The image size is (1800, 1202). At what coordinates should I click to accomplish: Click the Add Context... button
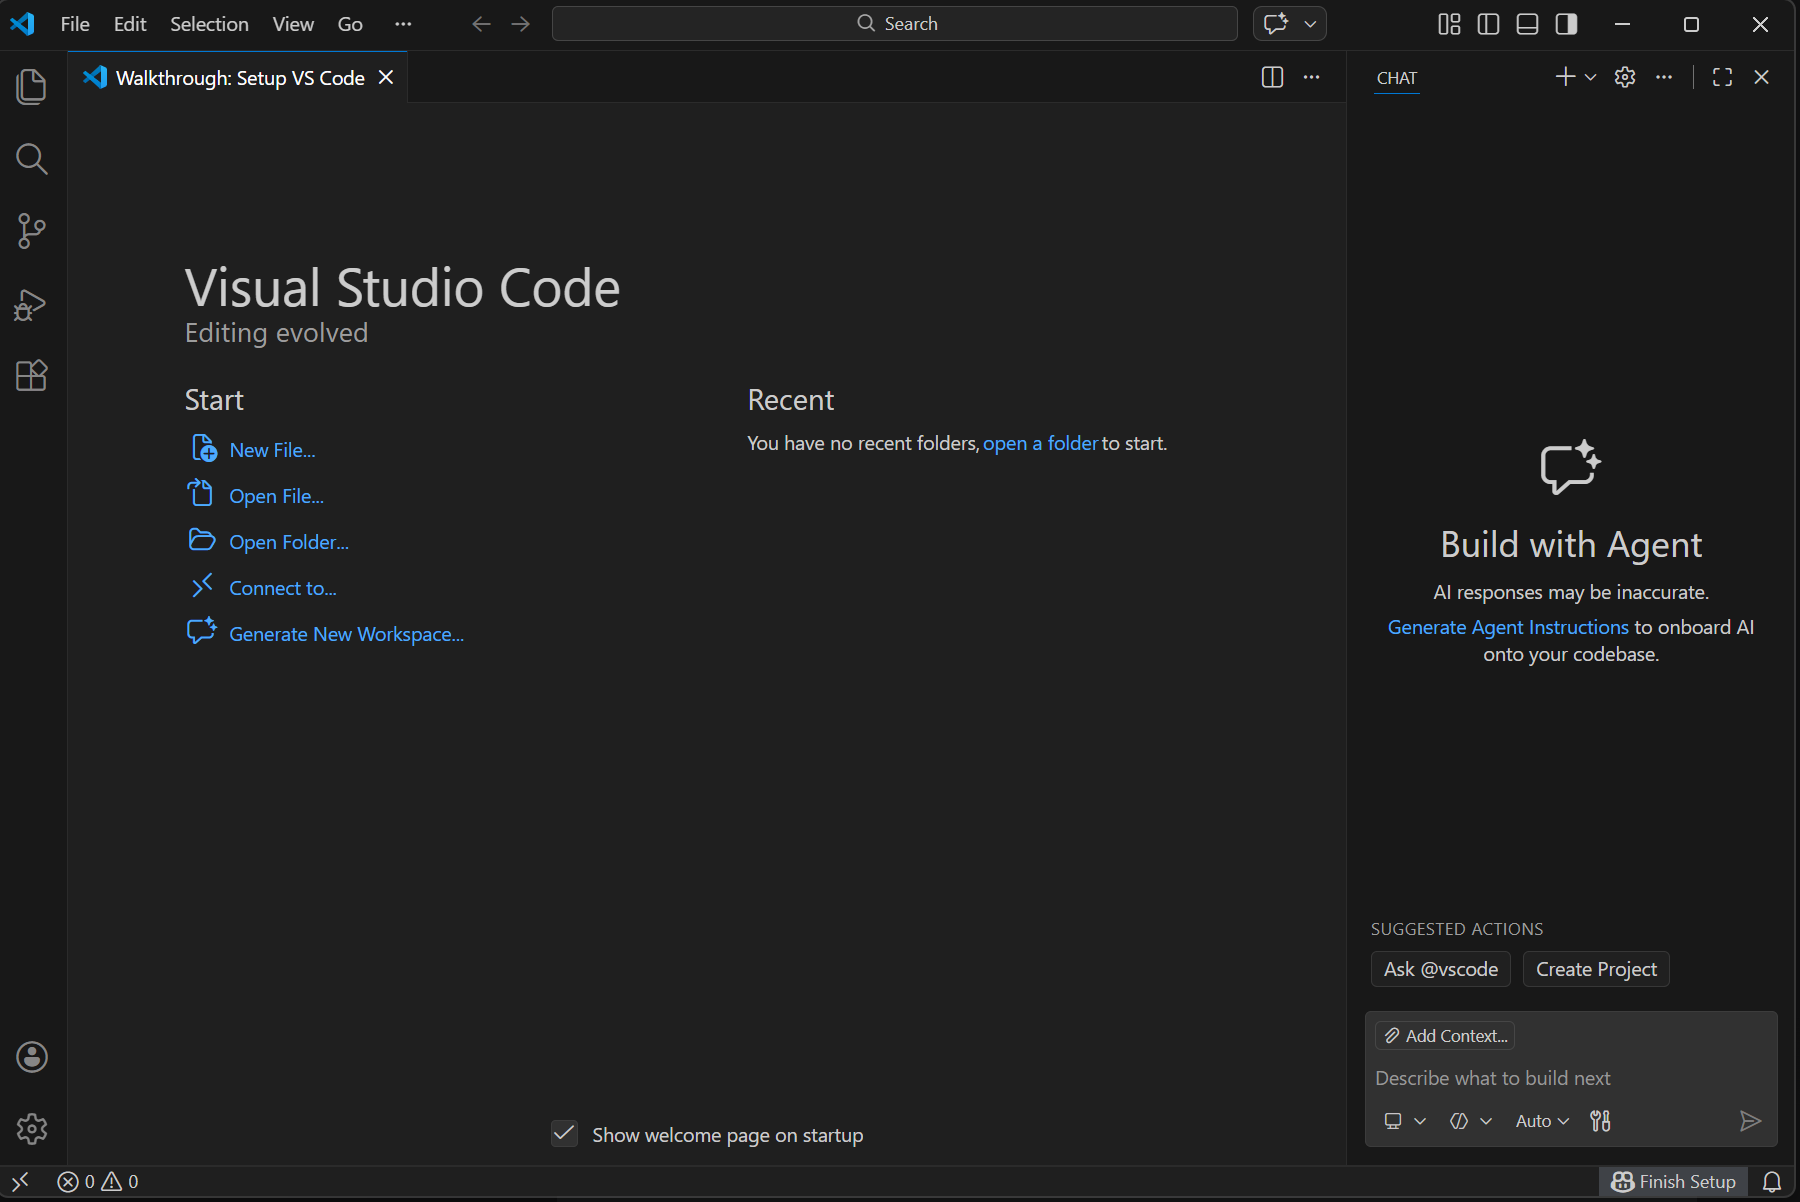tap(1445, 1036)
